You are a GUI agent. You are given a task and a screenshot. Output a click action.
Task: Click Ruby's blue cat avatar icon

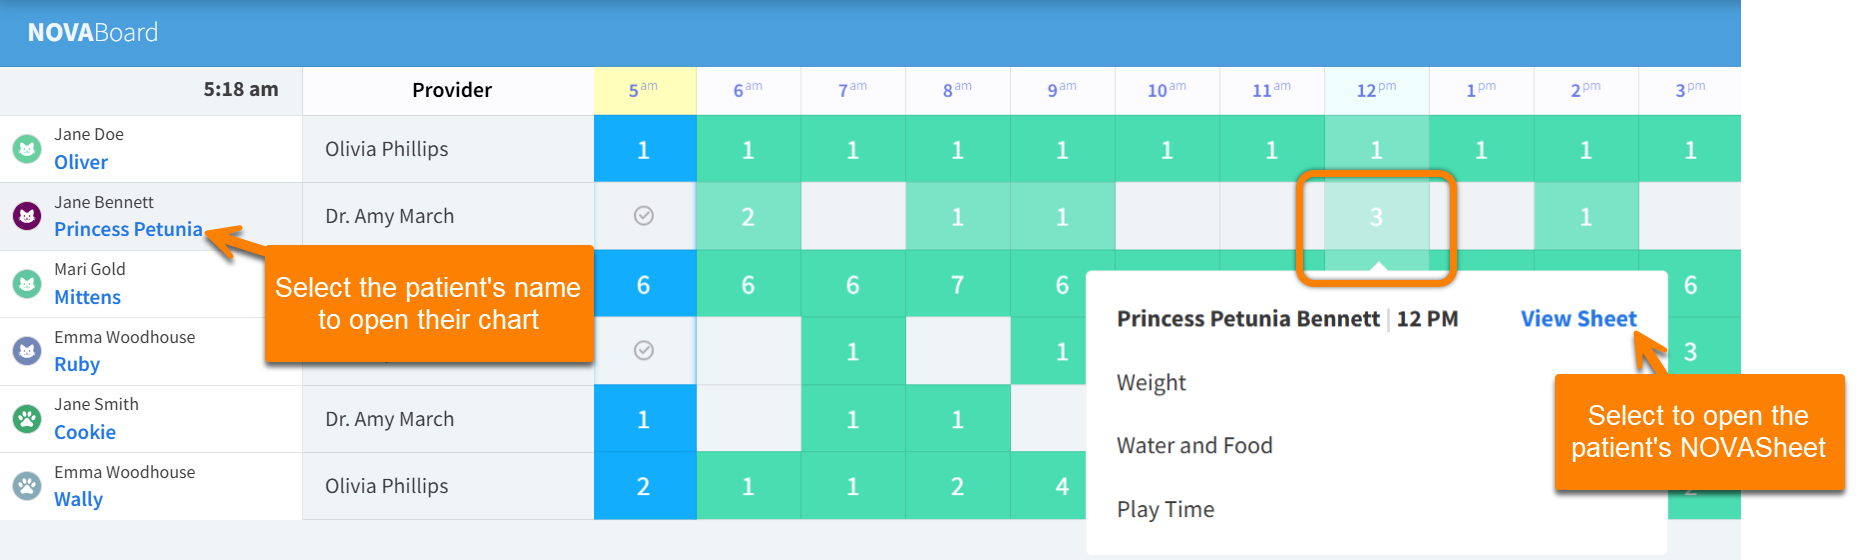point(27,351)
